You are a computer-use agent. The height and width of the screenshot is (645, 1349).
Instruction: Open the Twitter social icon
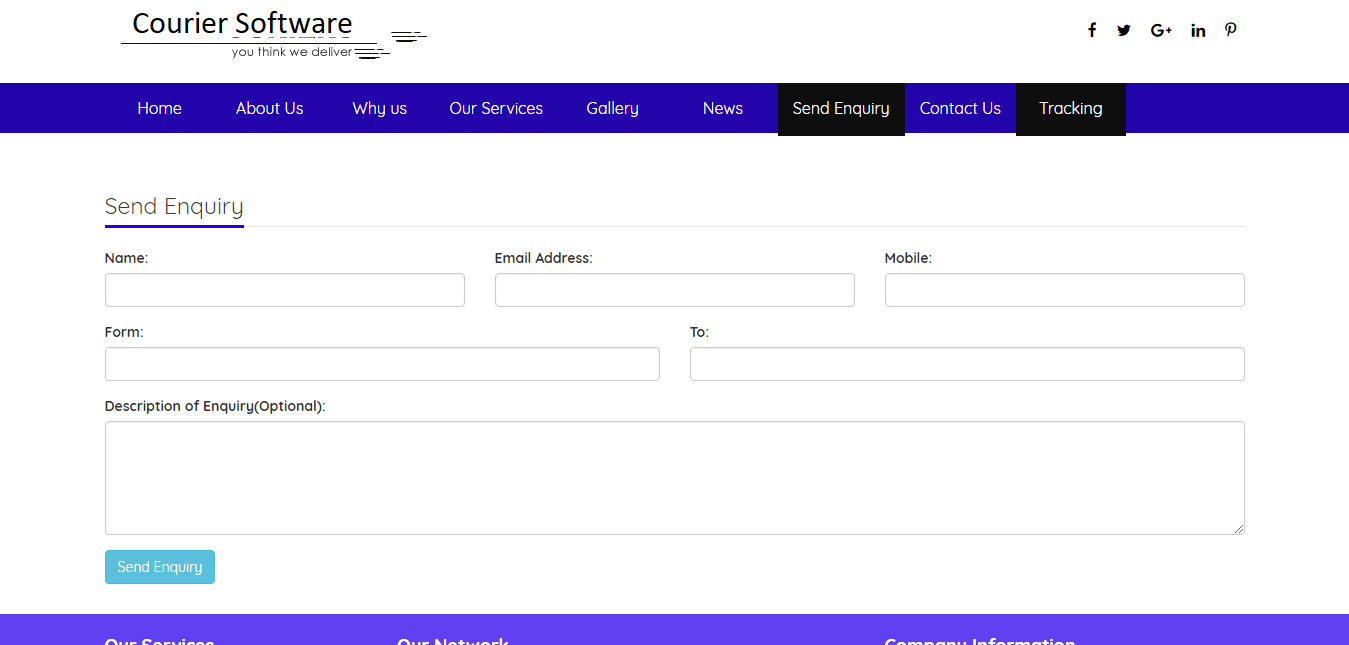tap(1123, 30)
